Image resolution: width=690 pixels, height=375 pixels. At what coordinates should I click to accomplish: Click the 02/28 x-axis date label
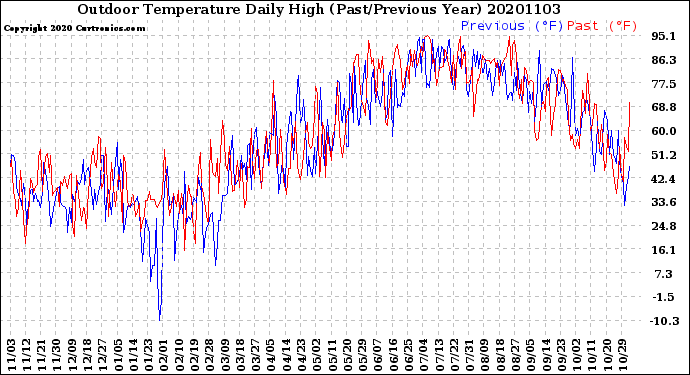(209, 355)
